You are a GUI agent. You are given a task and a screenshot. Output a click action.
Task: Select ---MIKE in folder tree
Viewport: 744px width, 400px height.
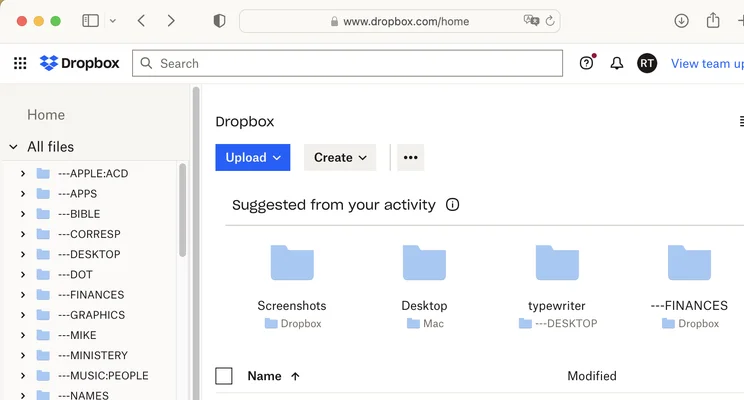pos(77,335)
